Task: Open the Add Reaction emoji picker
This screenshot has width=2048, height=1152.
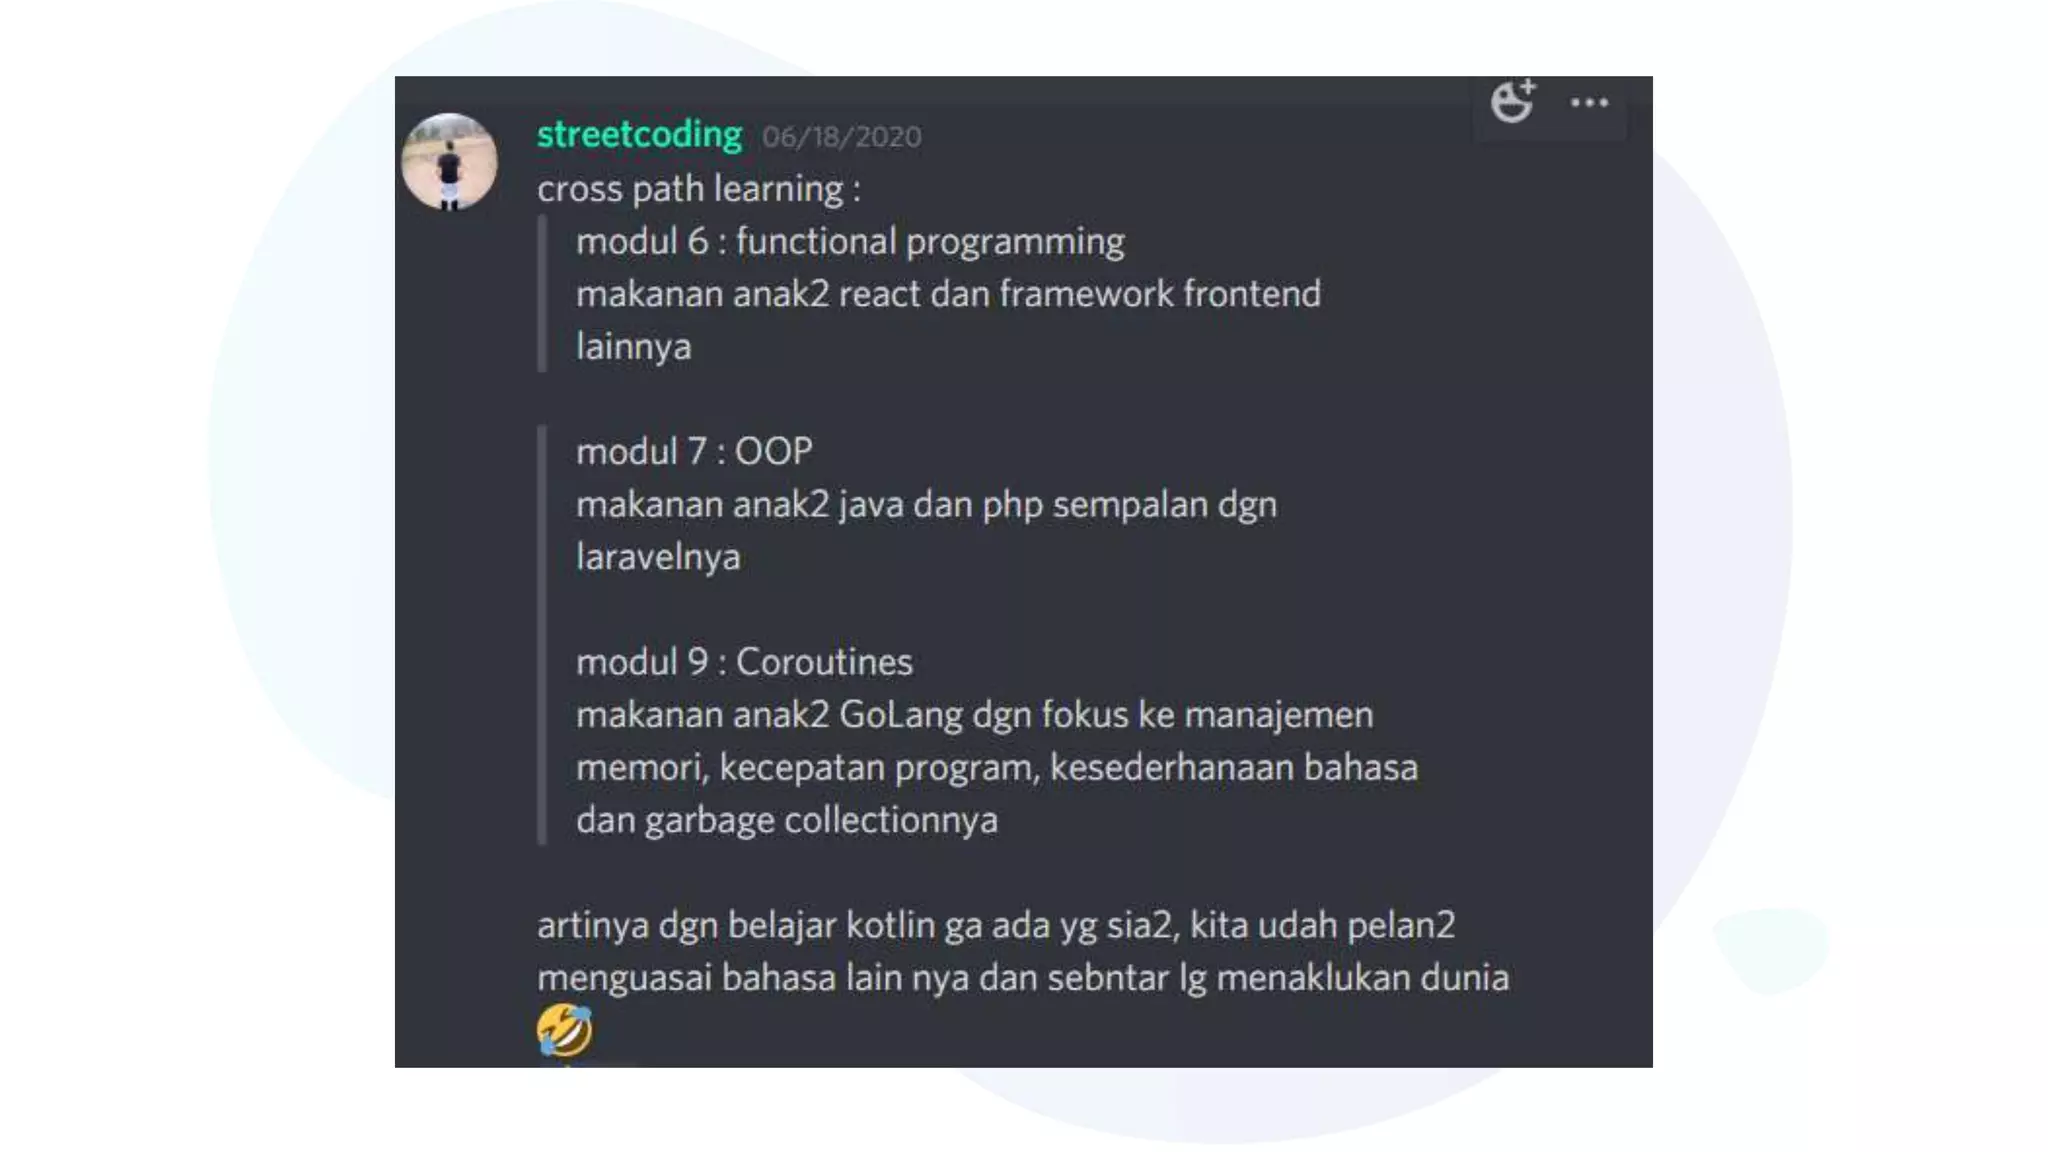Action: pos(1512,101)
